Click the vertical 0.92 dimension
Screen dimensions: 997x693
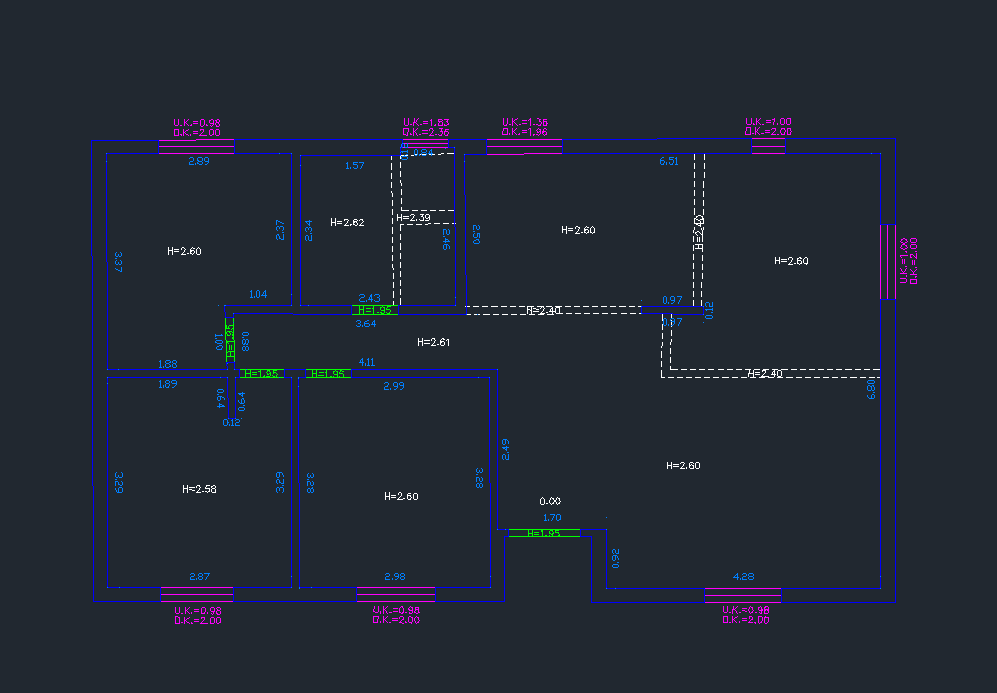tap(615, 558)
